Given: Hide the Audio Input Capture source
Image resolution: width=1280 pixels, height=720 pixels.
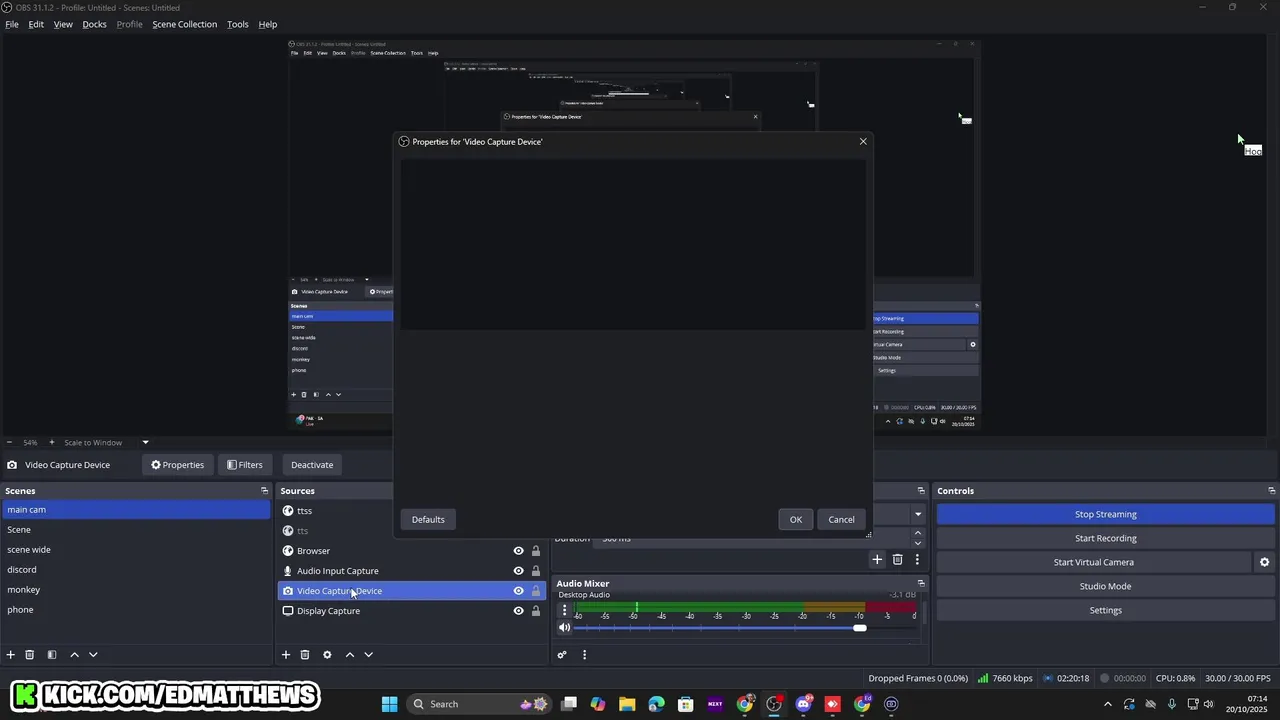Looking at the screenshot, I should (518, 571).
